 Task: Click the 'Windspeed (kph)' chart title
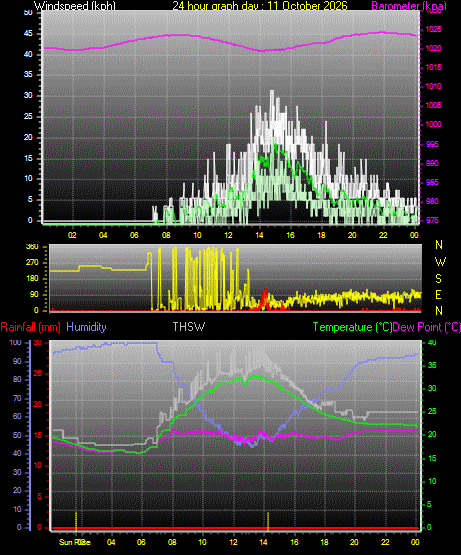75,6
